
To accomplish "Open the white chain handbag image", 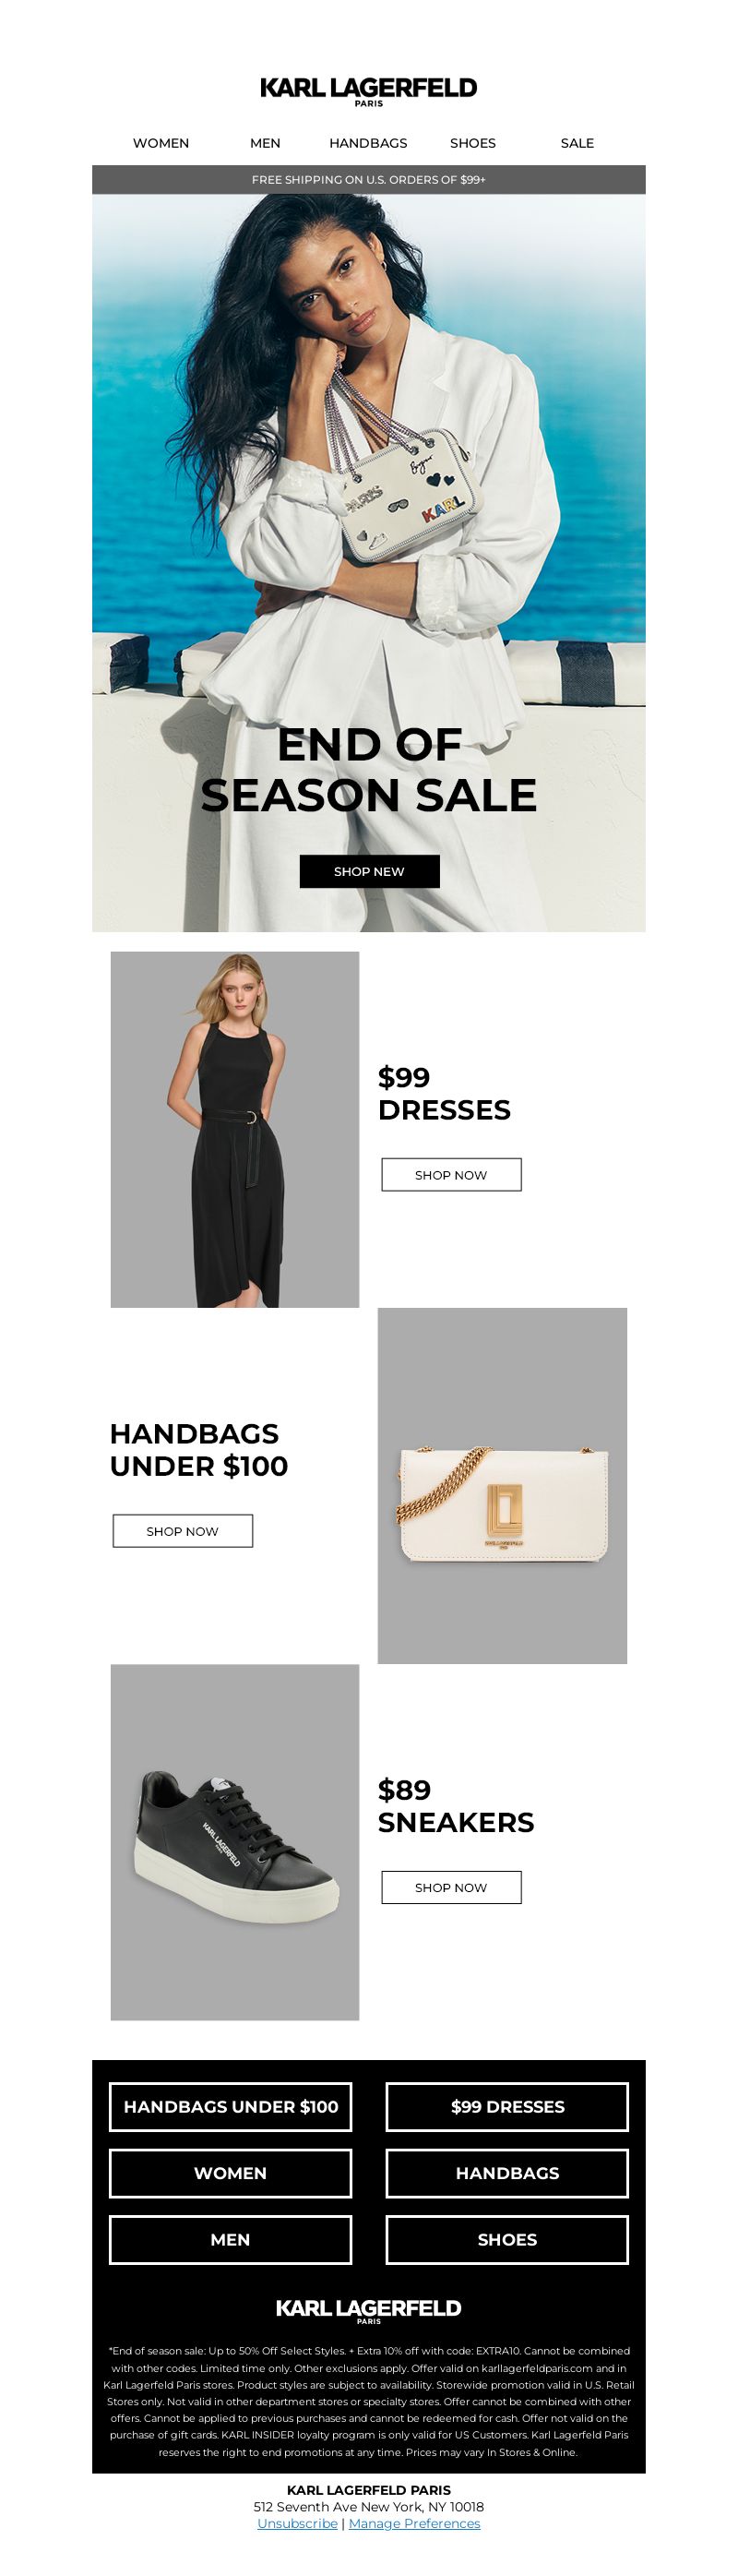I will [x=502, y=1486].
